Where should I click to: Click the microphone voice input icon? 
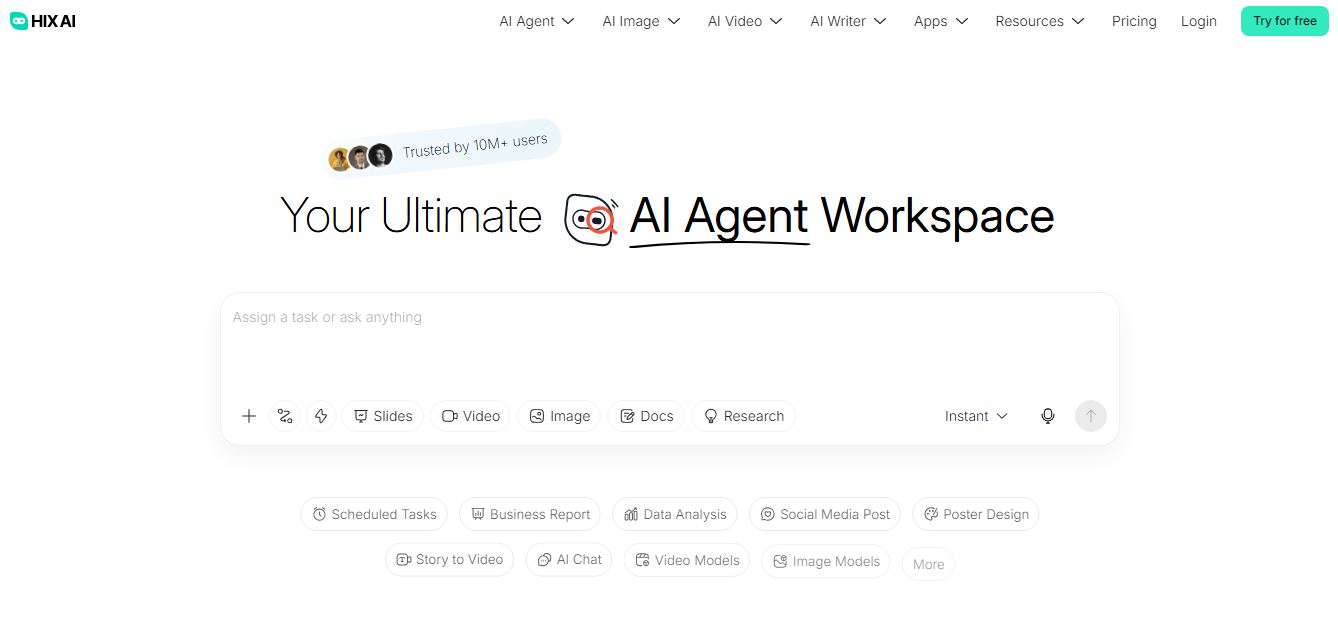pos(1048,416)
